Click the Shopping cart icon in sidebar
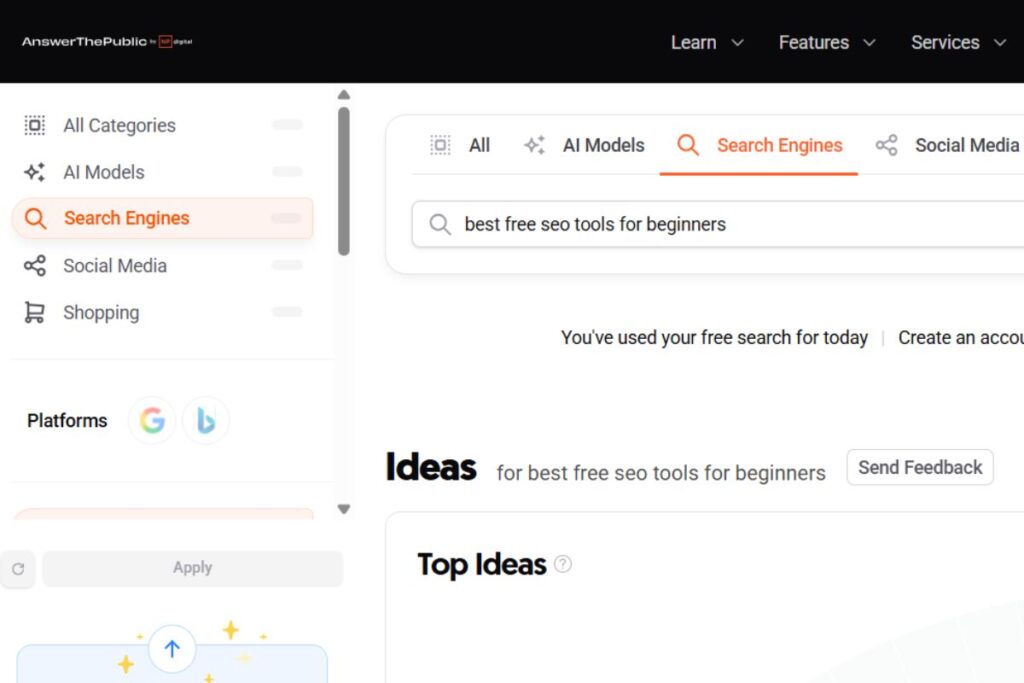The height and width of the screenshot is (683, 1024). point(34,312)
